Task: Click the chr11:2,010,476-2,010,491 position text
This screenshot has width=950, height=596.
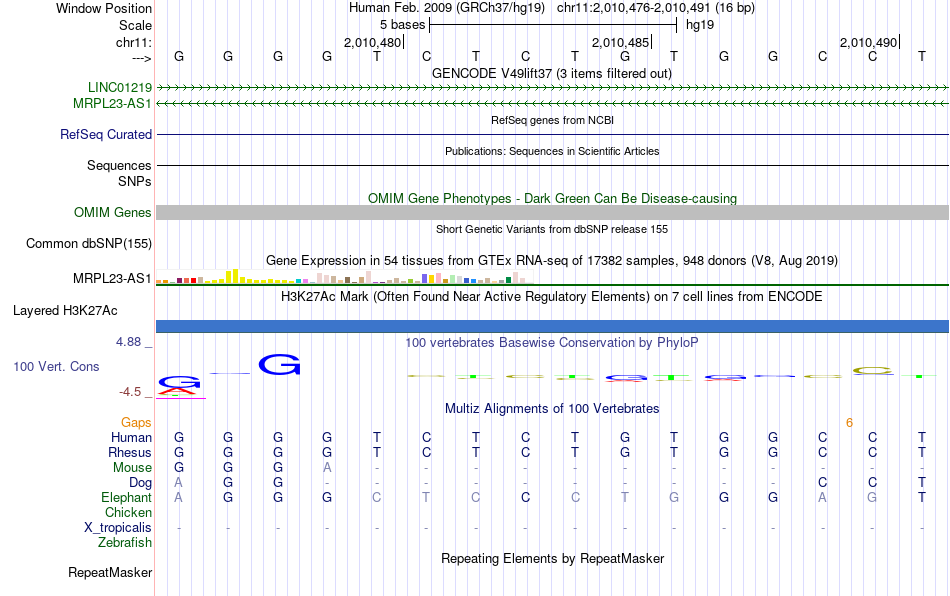Action: pyautogui.click(x=656, y=8)
